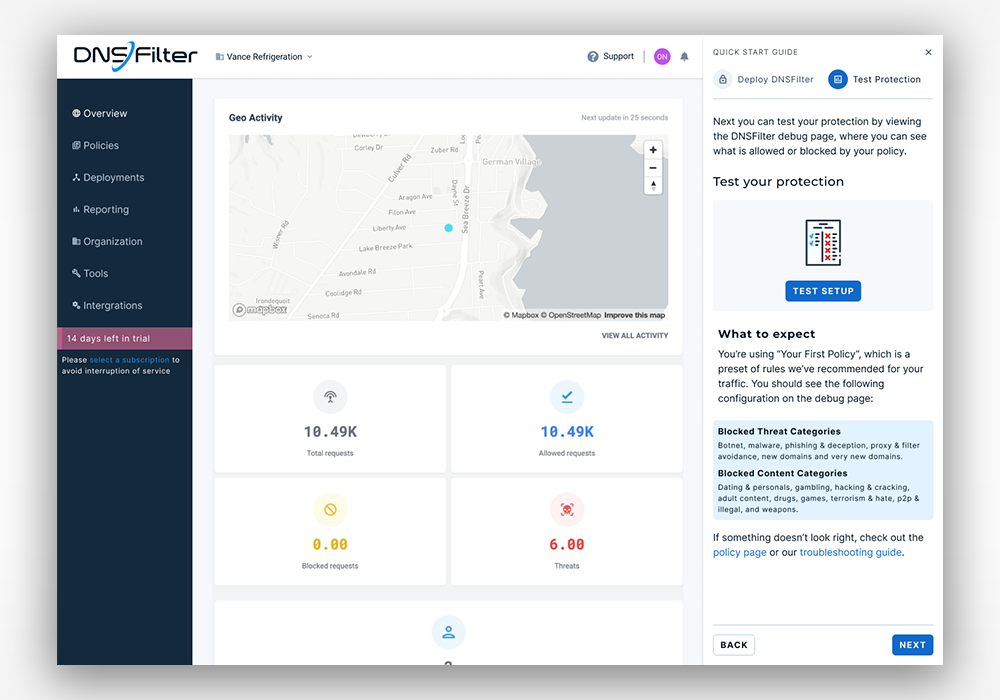This screenshot has width=1000, height=700.
Task: Open the troubleshooting guide link
Action: [850, 551]
